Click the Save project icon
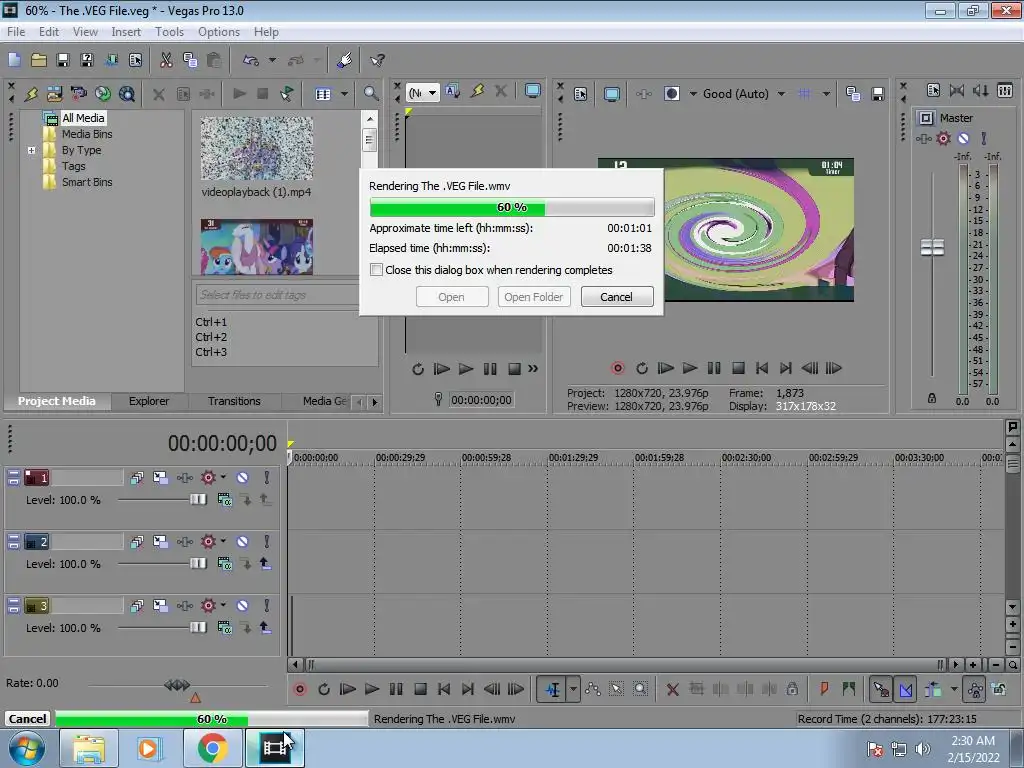Viewport: 1024px width, 768px height. [63, 60]
